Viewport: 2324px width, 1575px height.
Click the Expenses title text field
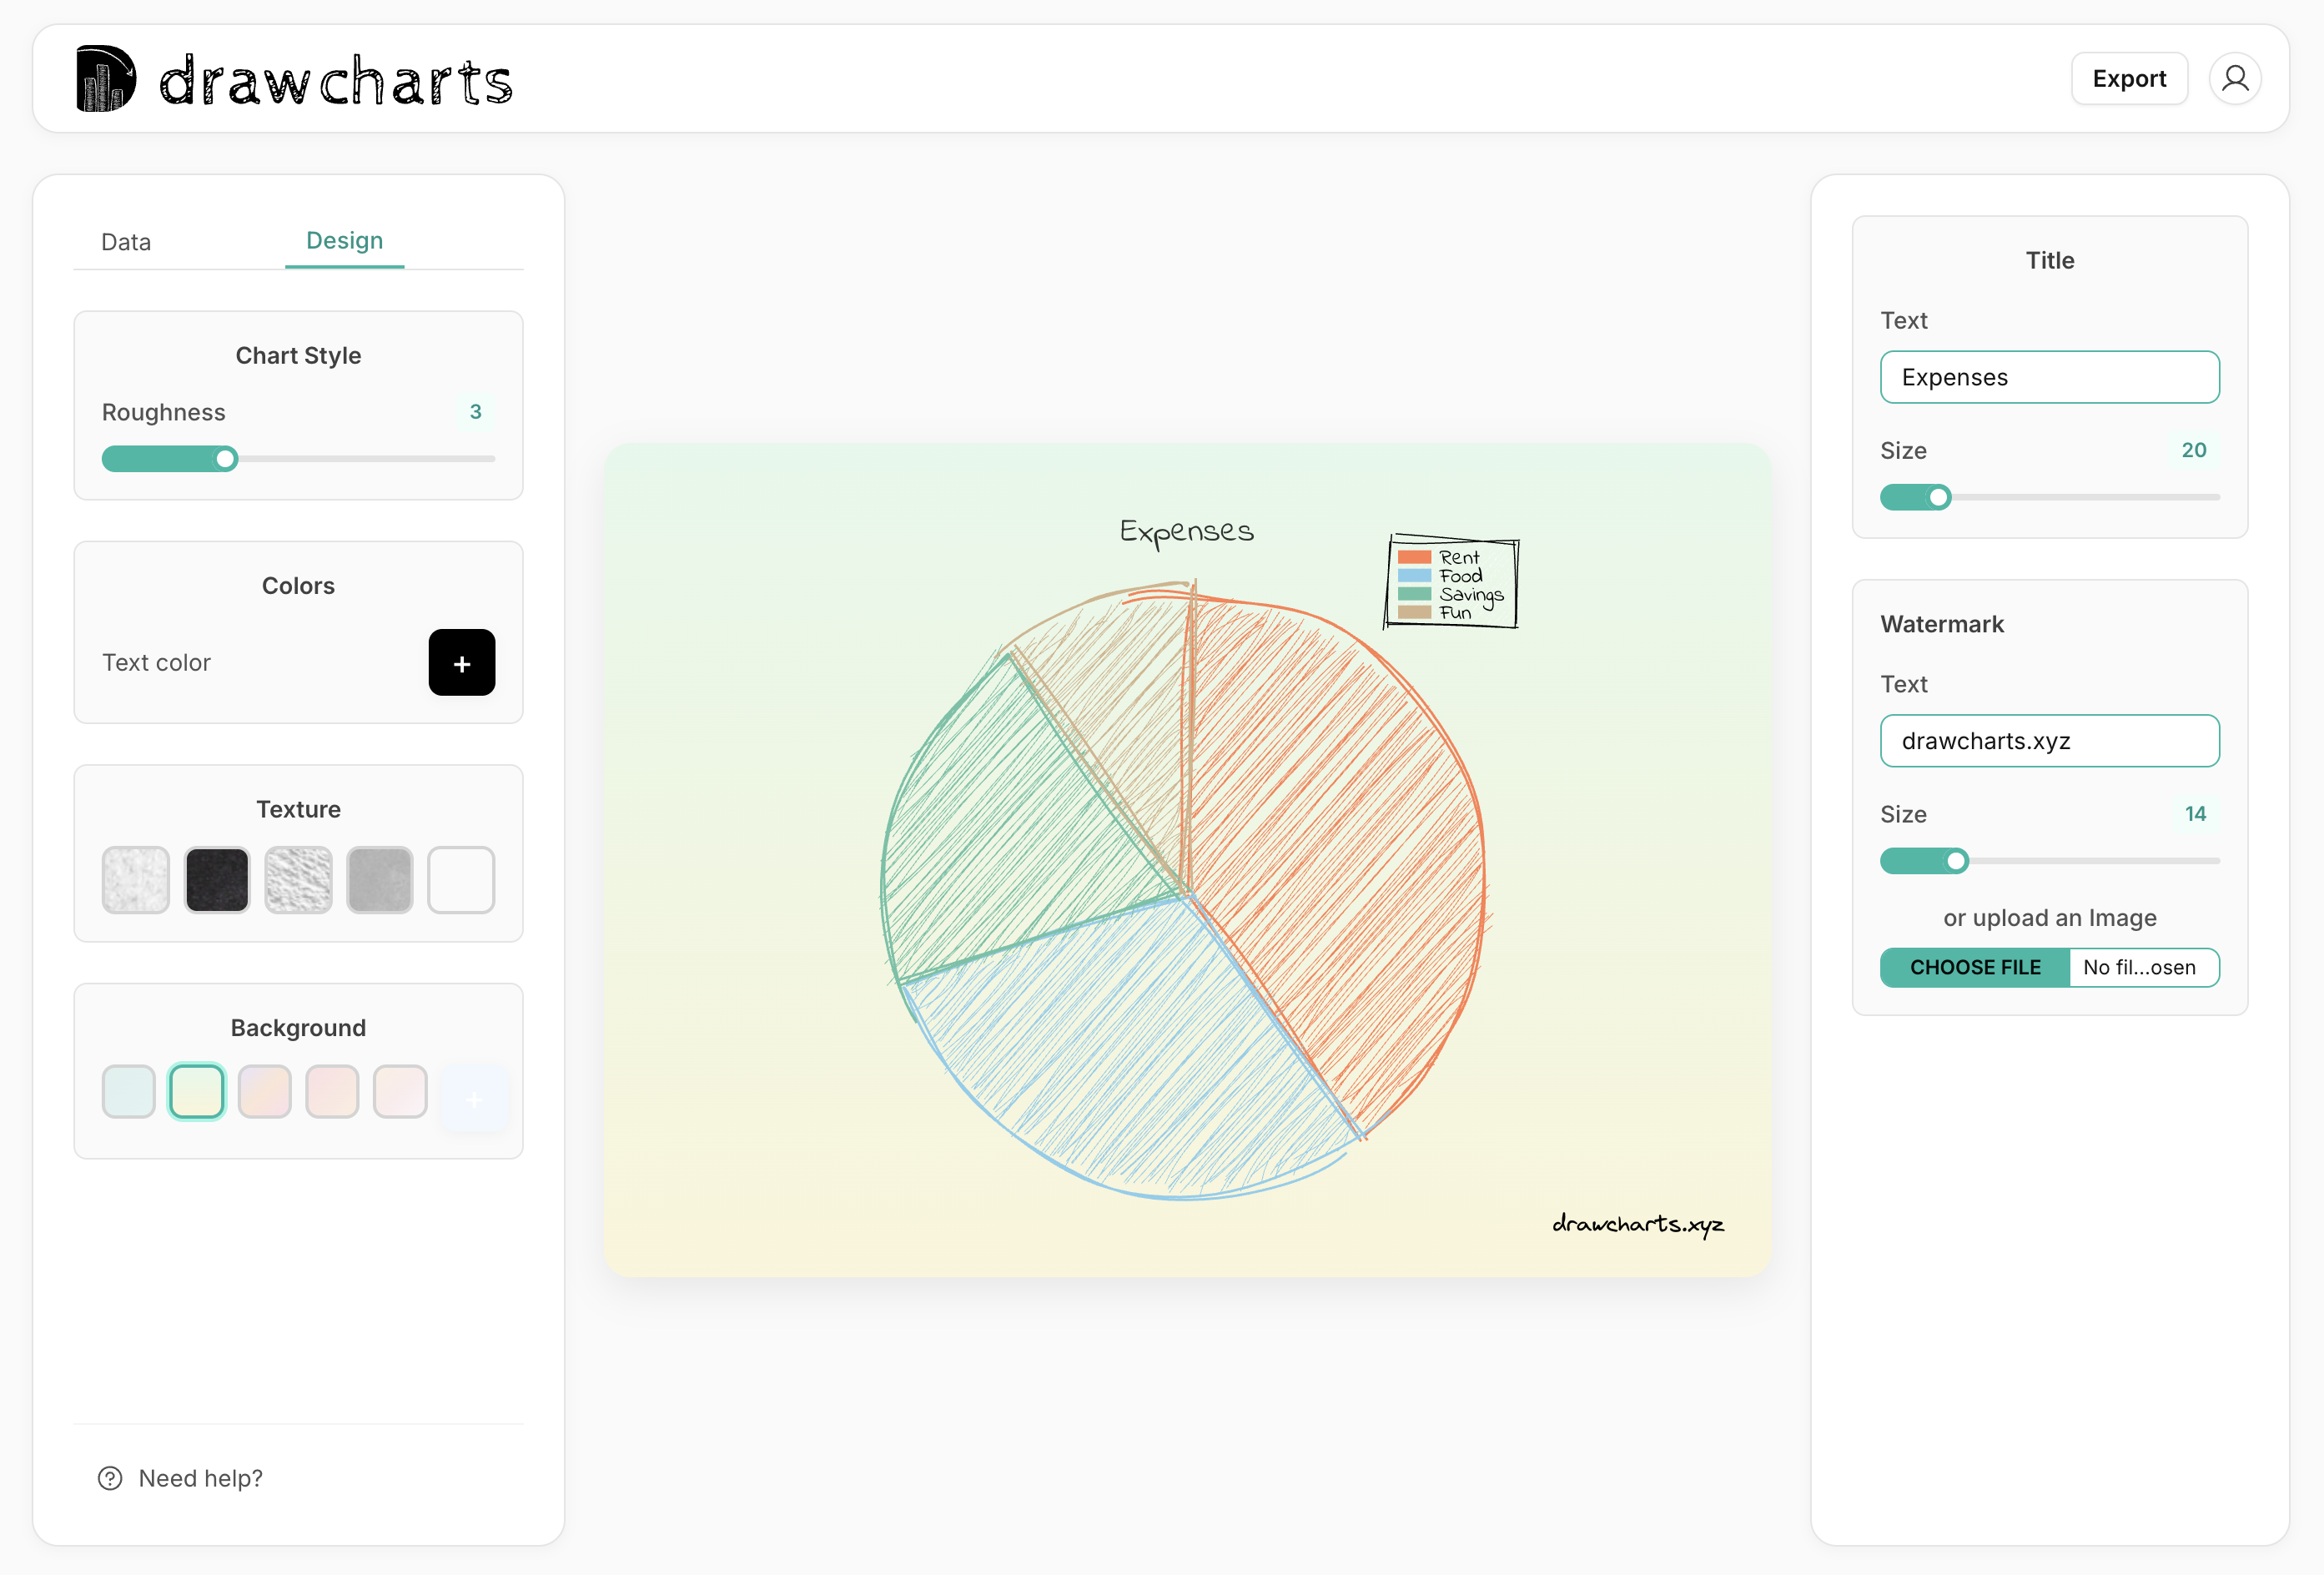point(2049,377)
